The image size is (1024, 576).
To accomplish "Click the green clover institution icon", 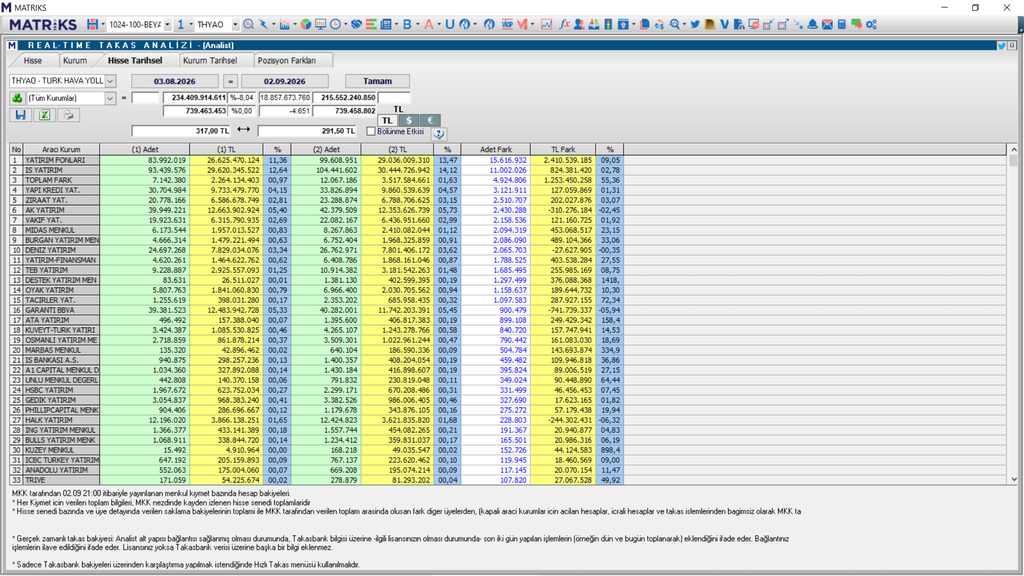I will (17, 98).
